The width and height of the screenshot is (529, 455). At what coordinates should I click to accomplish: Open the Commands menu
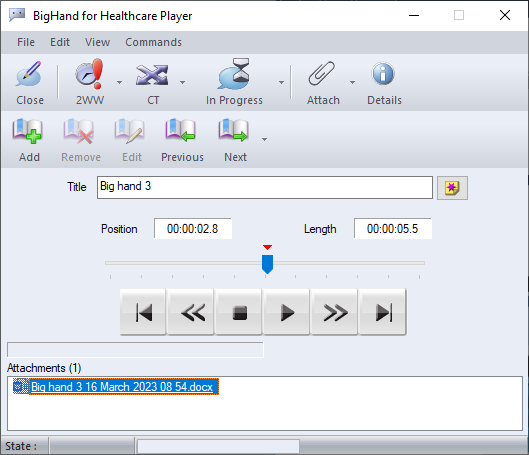pyautogui.click(x=154, y=42)
